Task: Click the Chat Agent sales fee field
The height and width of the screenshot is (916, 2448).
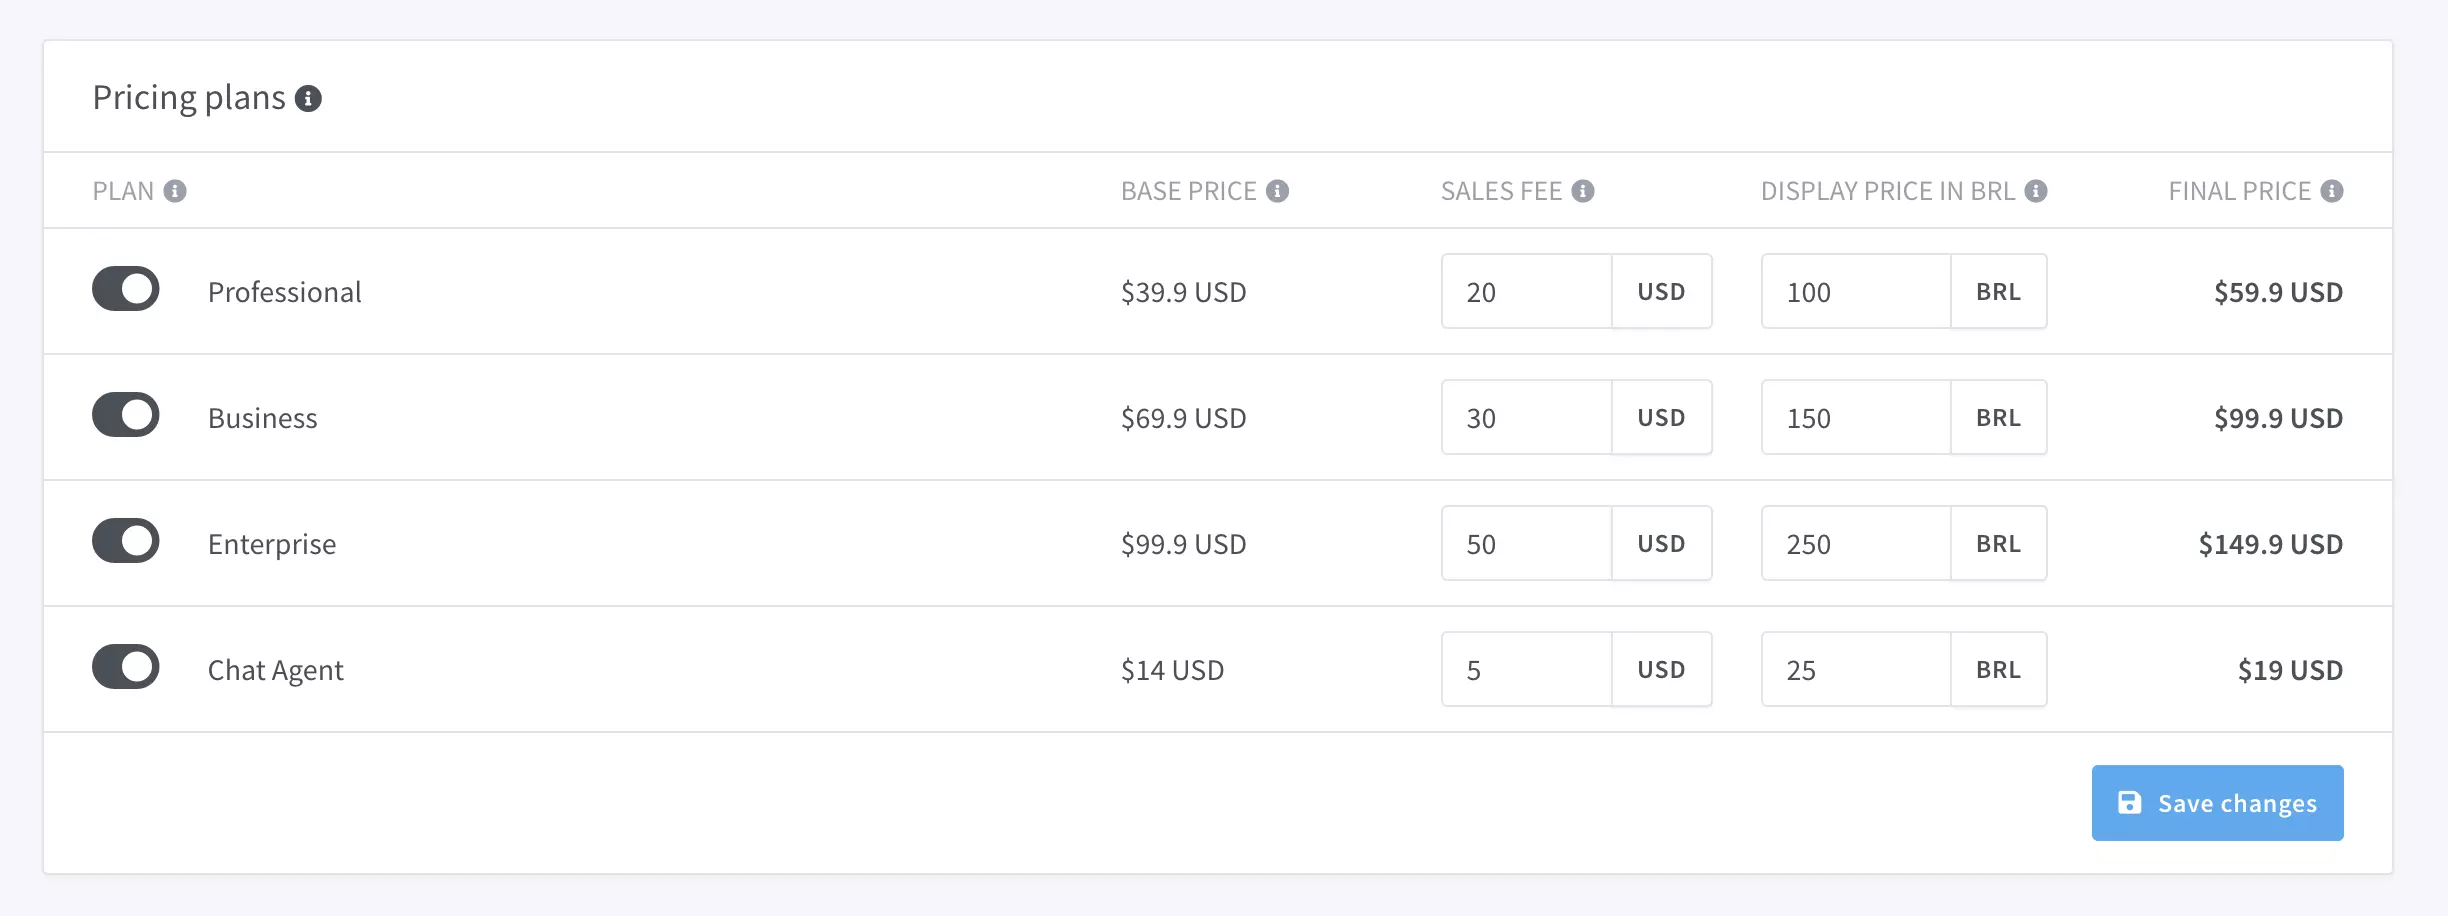Action: [1527, 669]
